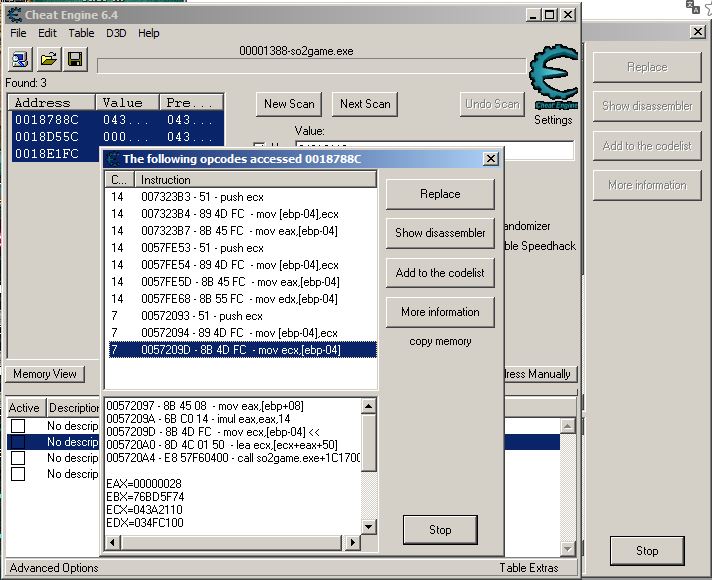Screen dimensions: 712x580
Task: Click the open process icon
Action: [x=21, y=60]
